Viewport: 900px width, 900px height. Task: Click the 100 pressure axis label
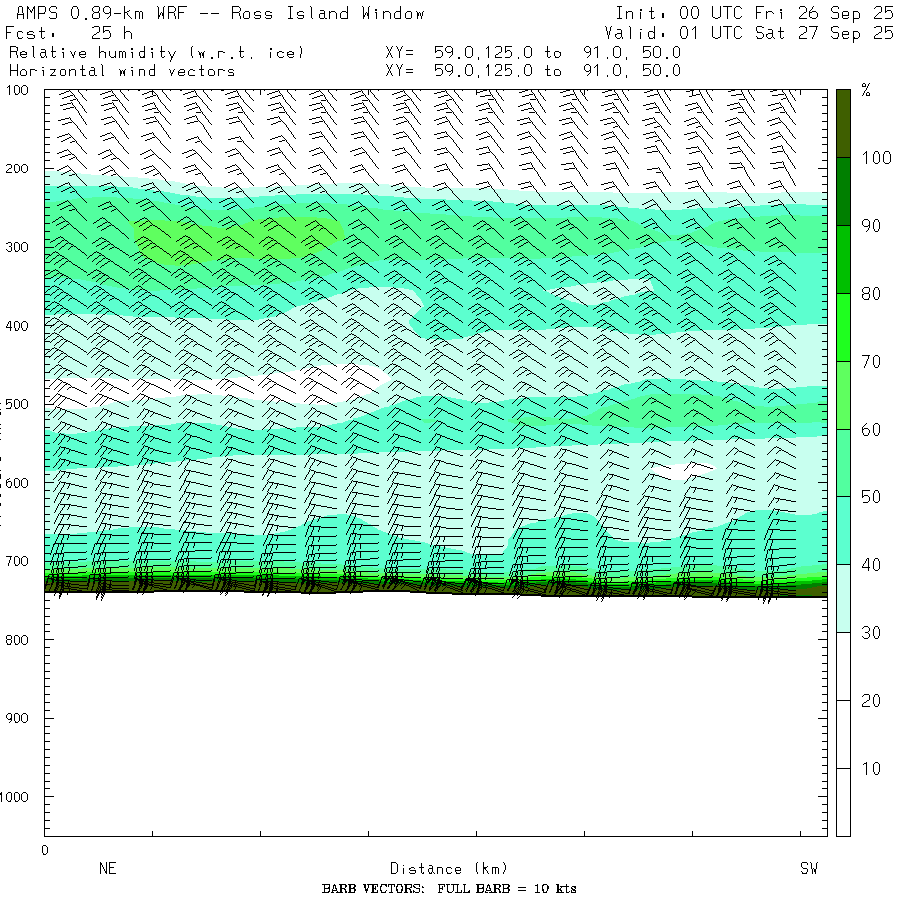tap(17, 90)
